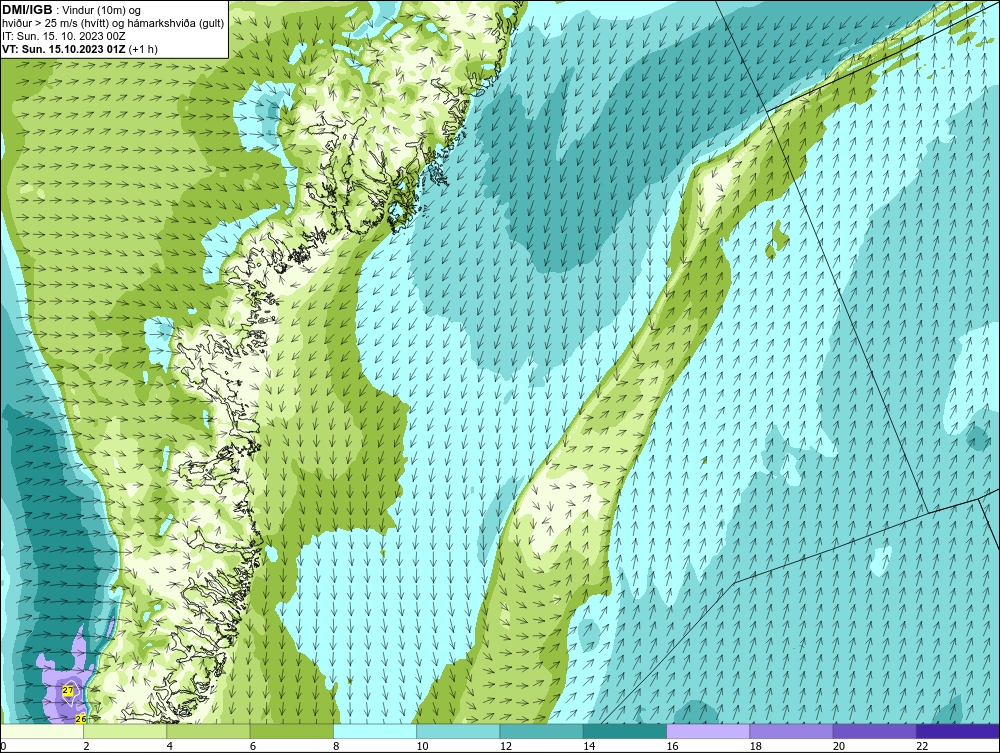Click the IT initialization time line
This screenshot has width=1000, height=753.
pos(64,36)
